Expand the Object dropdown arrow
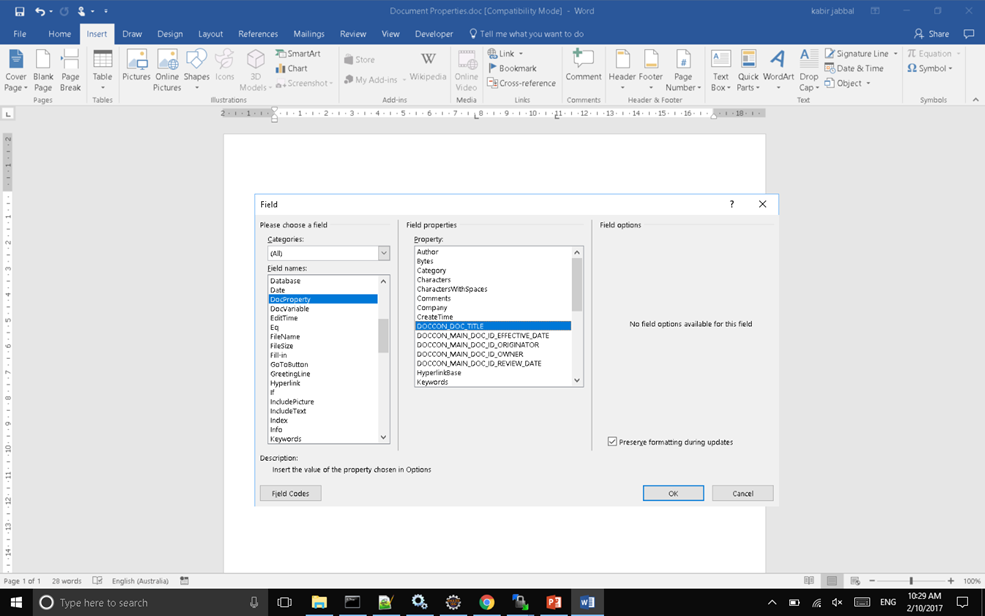Image resolution: width=985 pixels, height=616 pixels. click(x=868, y=84)
